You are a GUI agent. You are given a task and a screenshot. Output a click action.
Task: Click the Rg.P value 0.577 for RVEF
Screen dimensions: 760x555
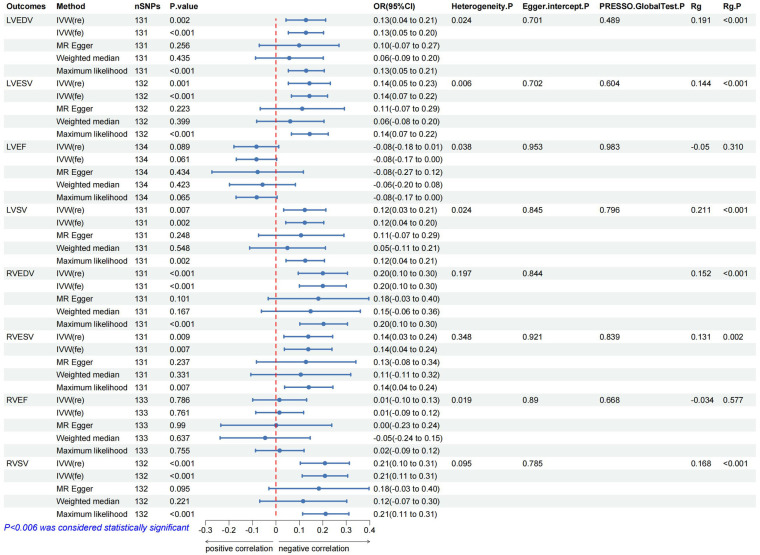(x=733, y=400)
